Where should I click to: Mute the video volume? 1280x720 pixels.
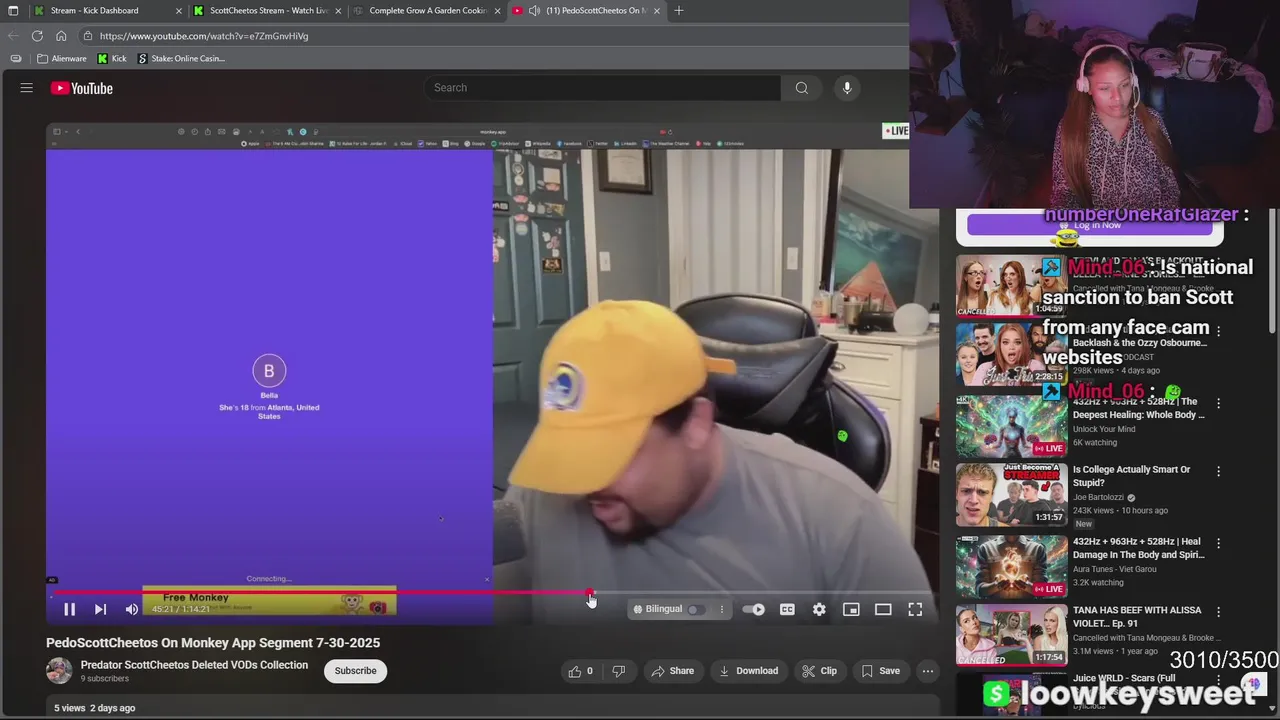click(132, 609)
